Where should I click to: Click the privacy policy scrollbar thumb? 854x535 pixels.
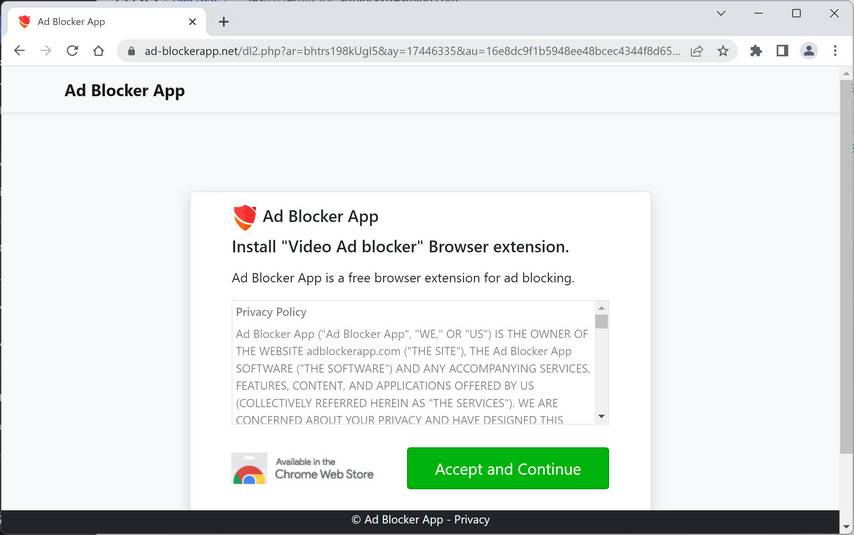601,321
